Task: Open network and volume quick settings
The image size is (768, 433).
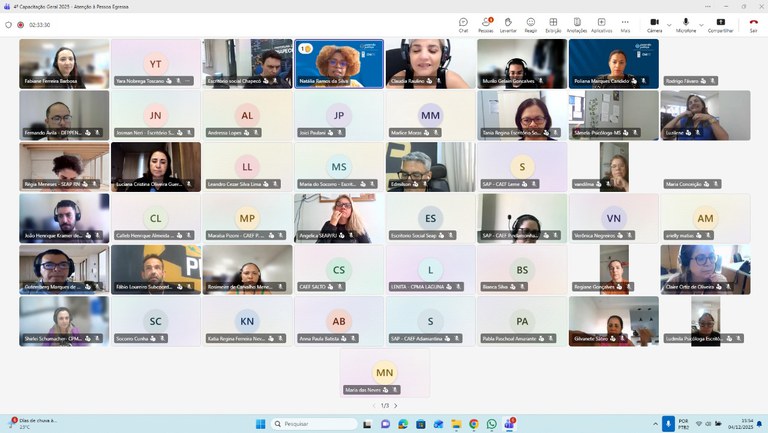Action: coord(708,424)
